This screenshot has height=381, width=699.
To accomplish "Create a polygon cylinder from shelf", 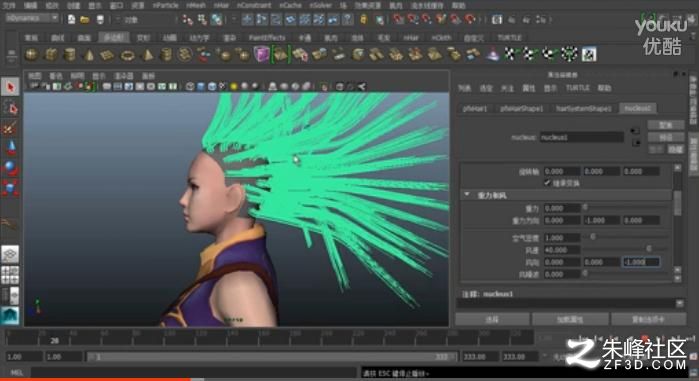I will point(70,54).
